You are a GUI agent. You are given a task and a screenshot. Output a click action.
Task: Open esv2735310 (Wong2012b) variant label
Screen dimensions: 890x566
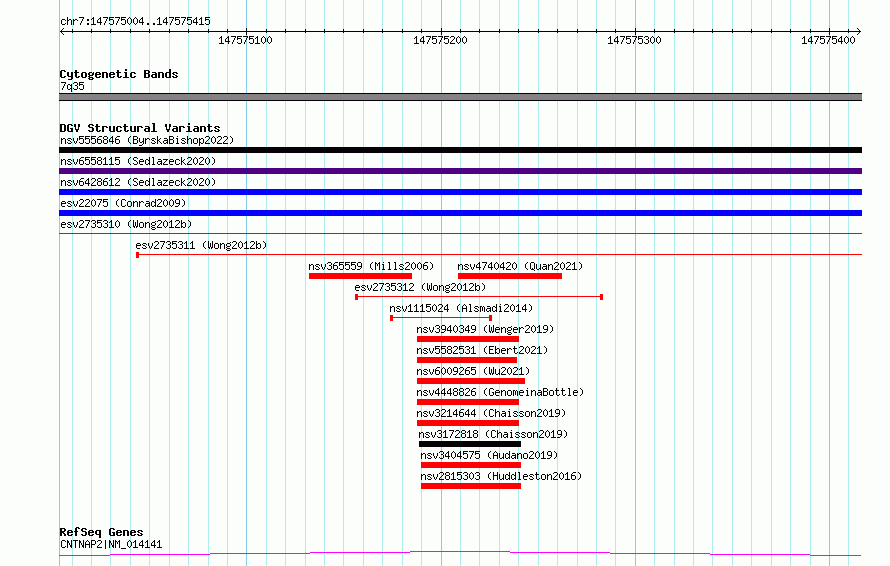126,224
